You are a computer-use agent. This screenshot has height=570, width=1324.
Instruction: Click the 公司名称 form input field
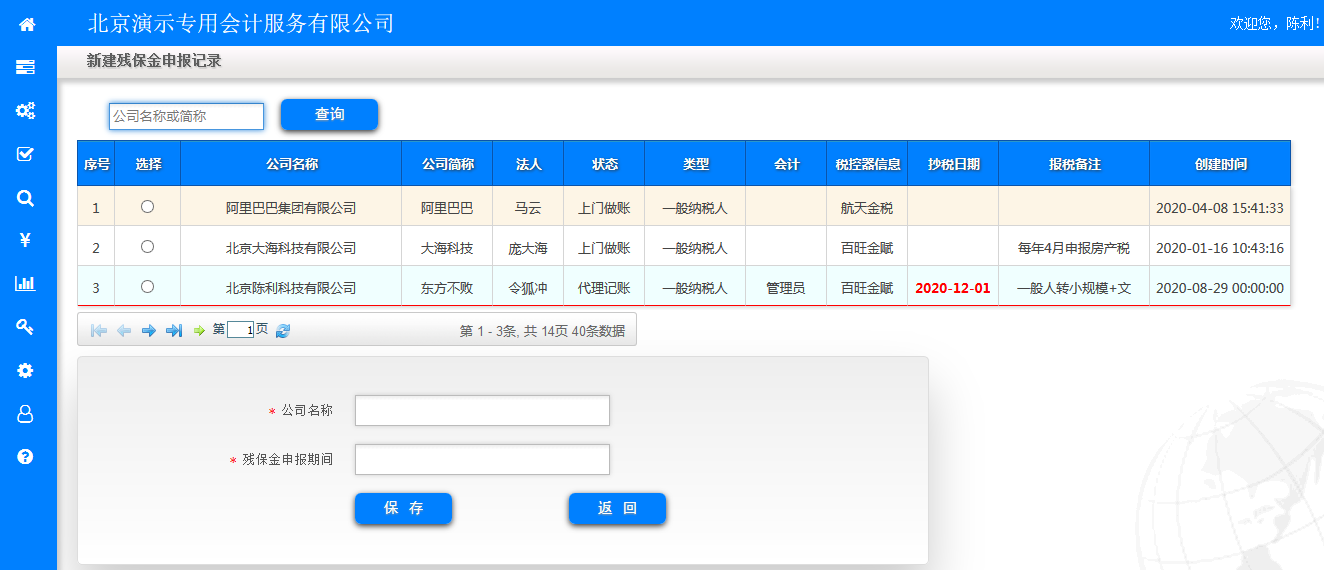pyautogui.click(x=482, y=410)
